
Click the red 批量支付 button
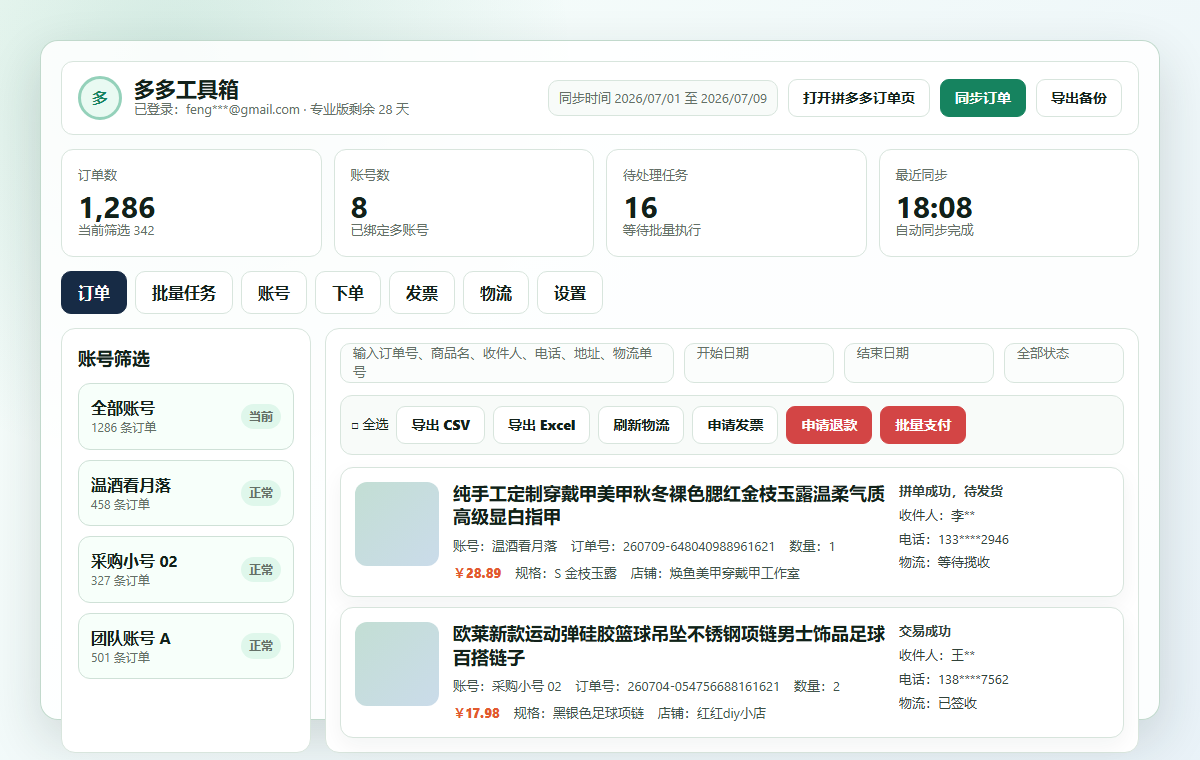(923, 425)
